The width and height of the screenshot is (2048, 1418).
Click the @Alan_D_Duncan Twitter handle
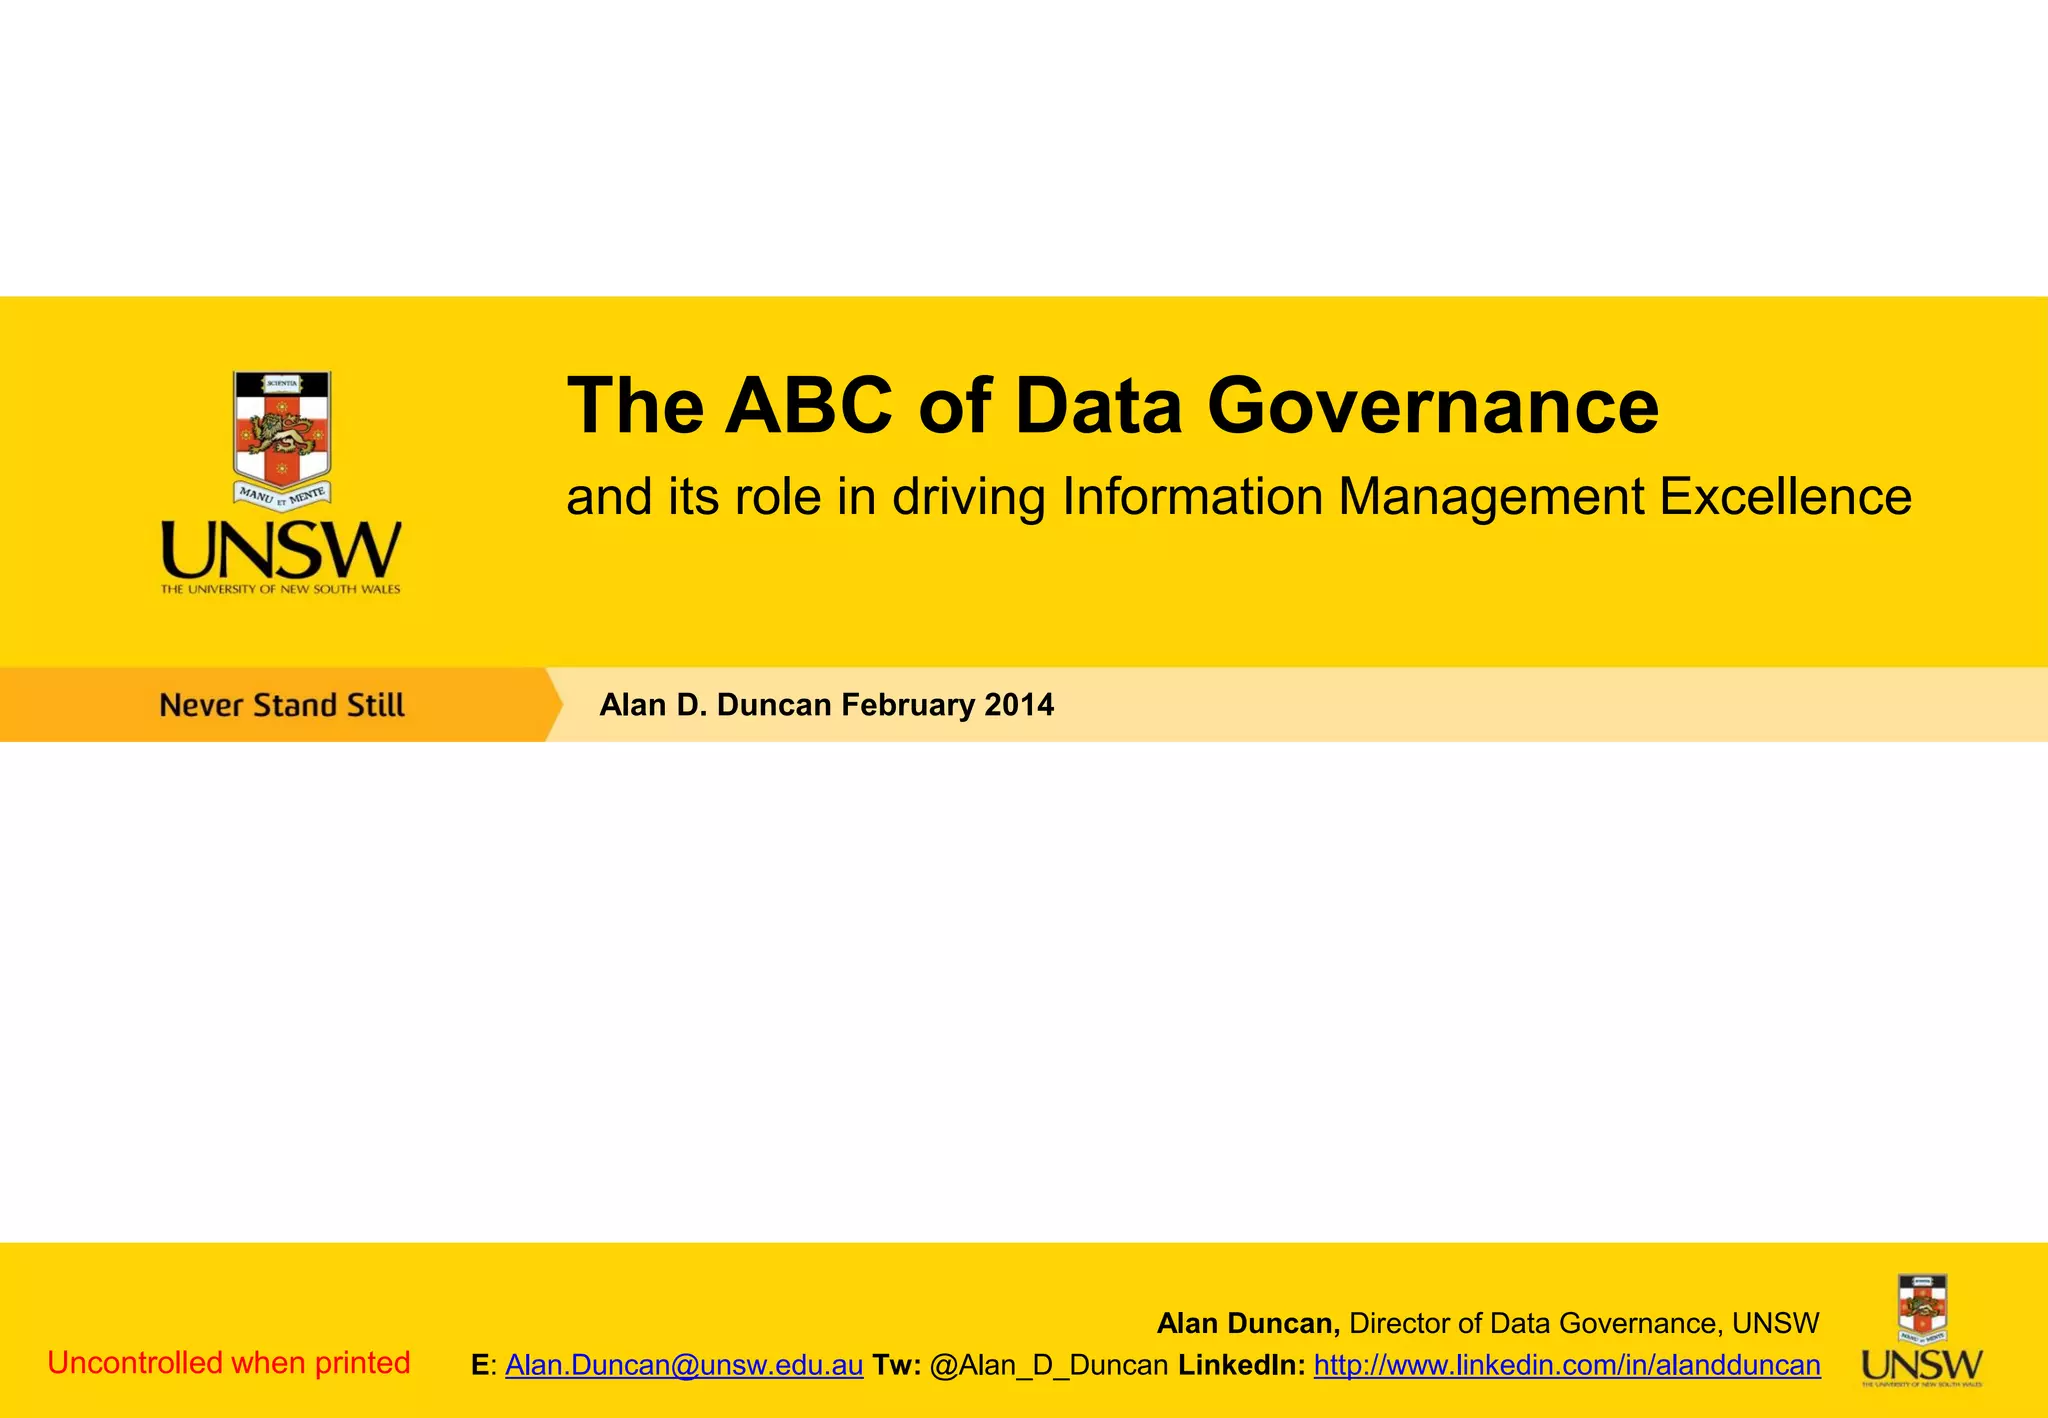point(1049,1365)
